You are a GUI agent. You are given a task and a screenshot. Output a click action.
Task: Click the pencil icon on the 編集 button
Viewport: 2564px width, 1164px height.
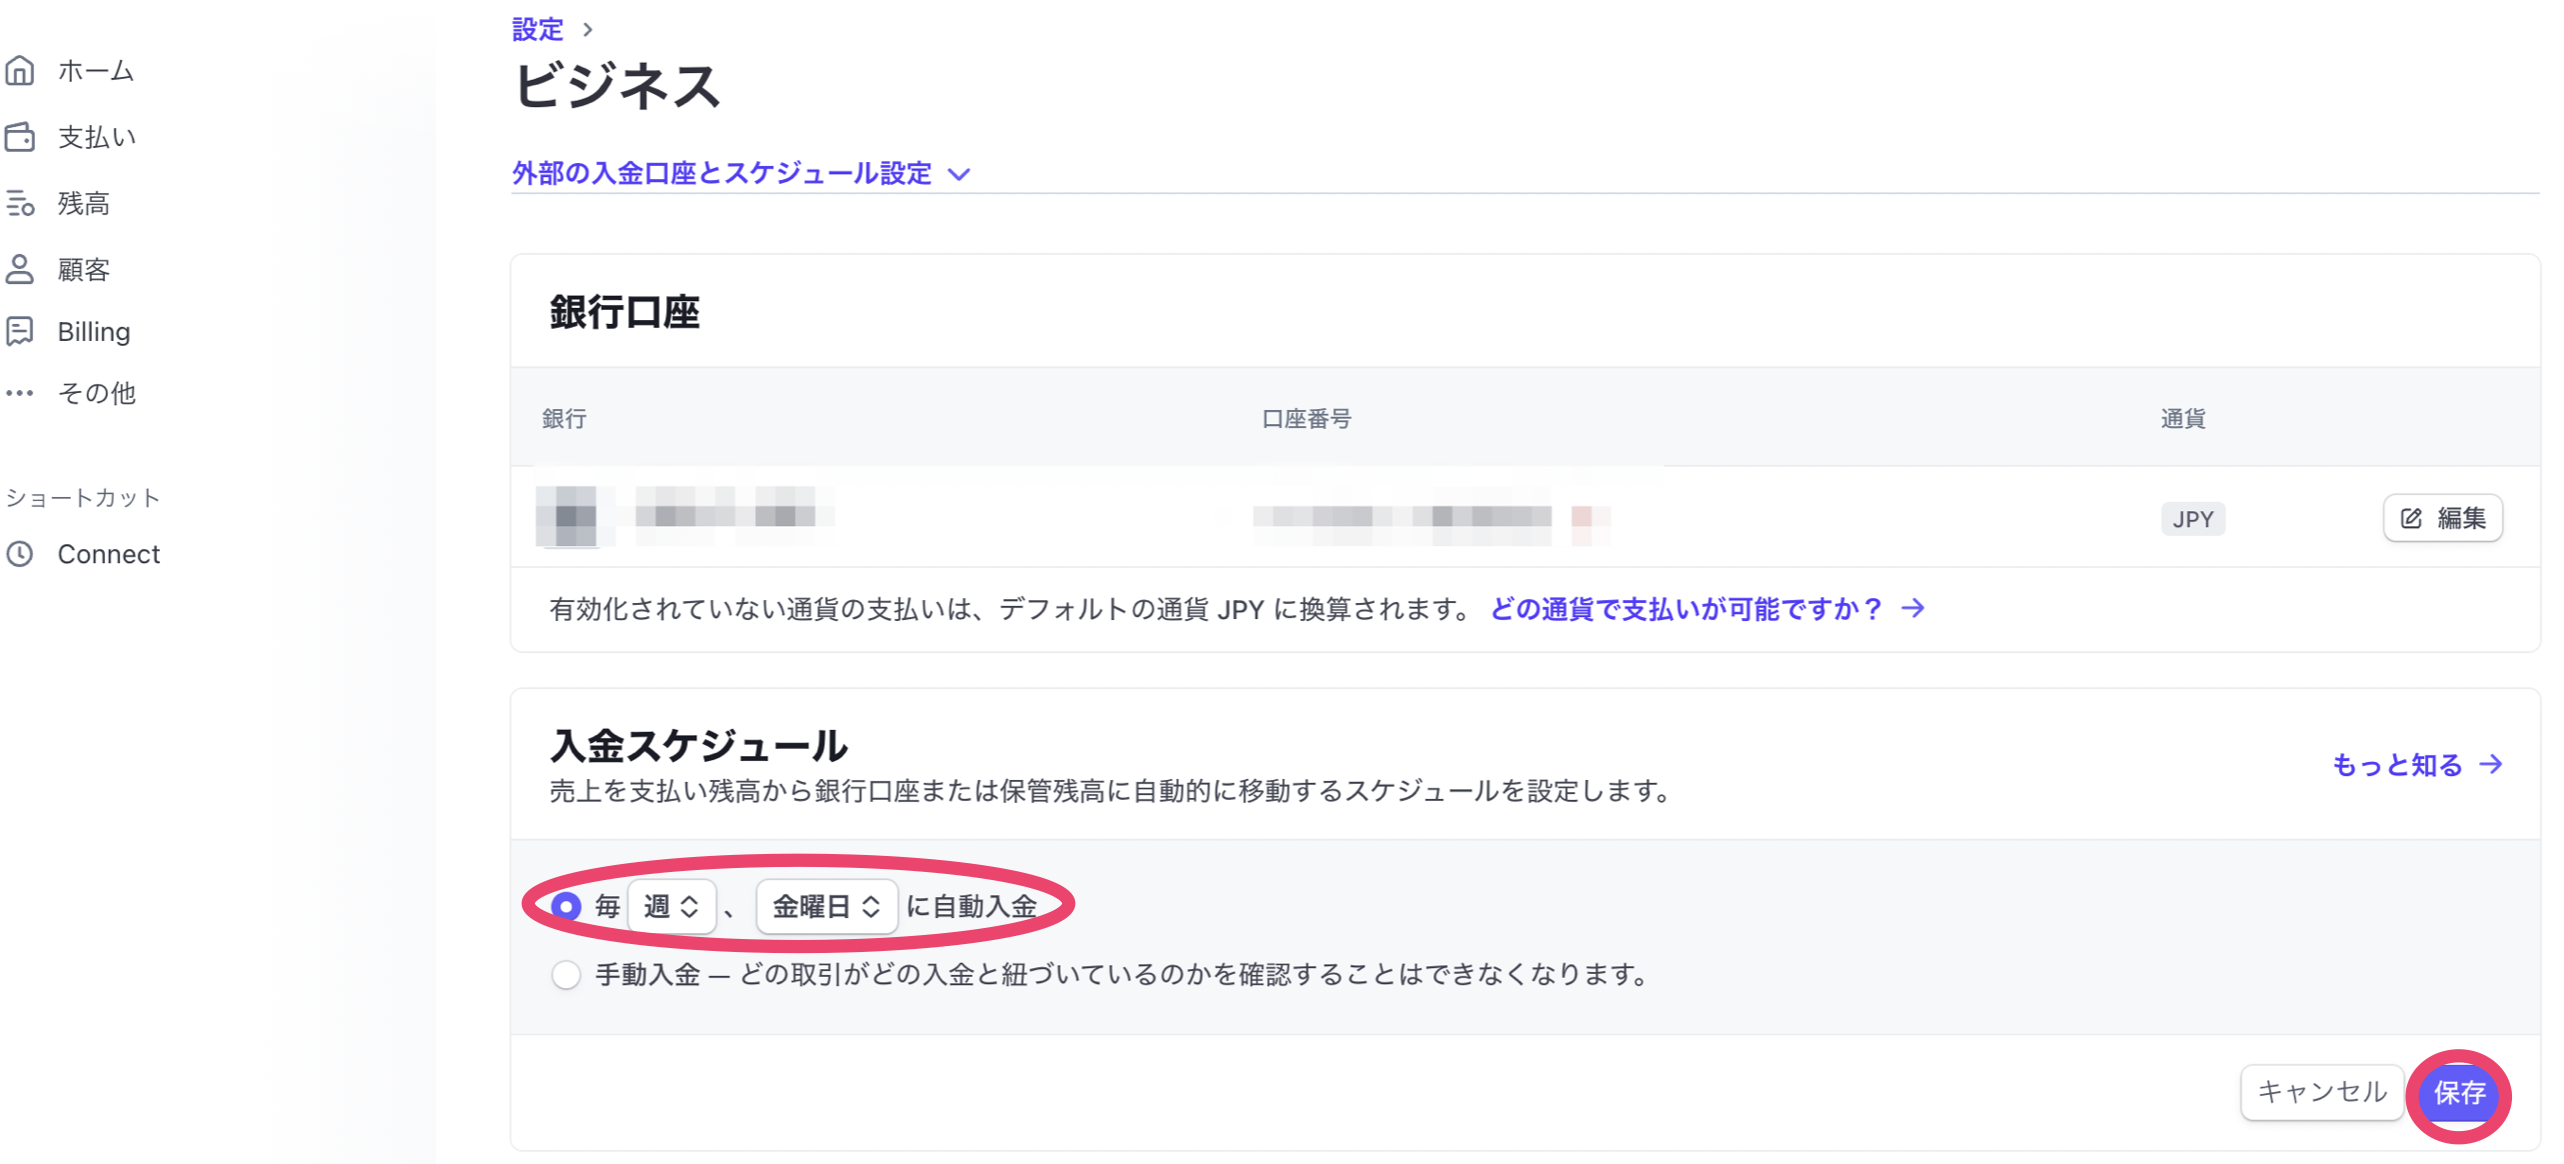[2410, 518]
